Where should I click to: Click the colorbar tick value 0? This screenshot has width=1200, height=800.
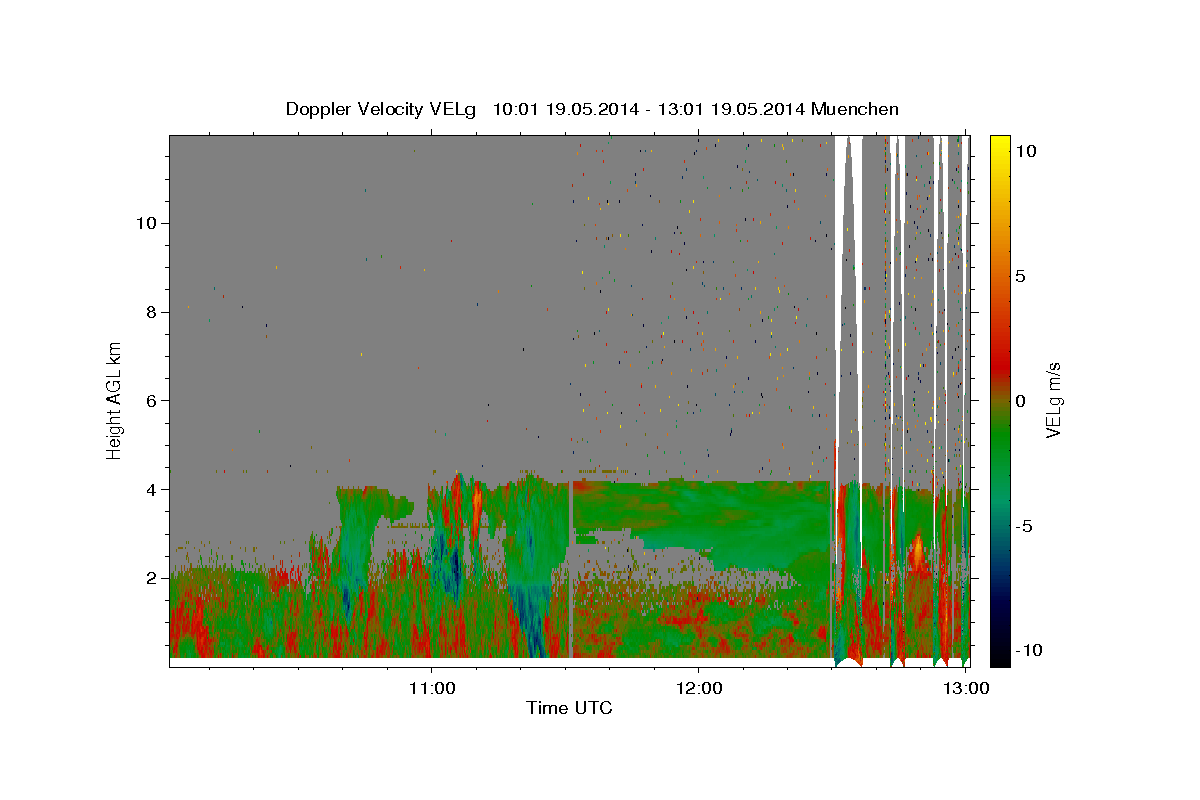coord(1020,401)
